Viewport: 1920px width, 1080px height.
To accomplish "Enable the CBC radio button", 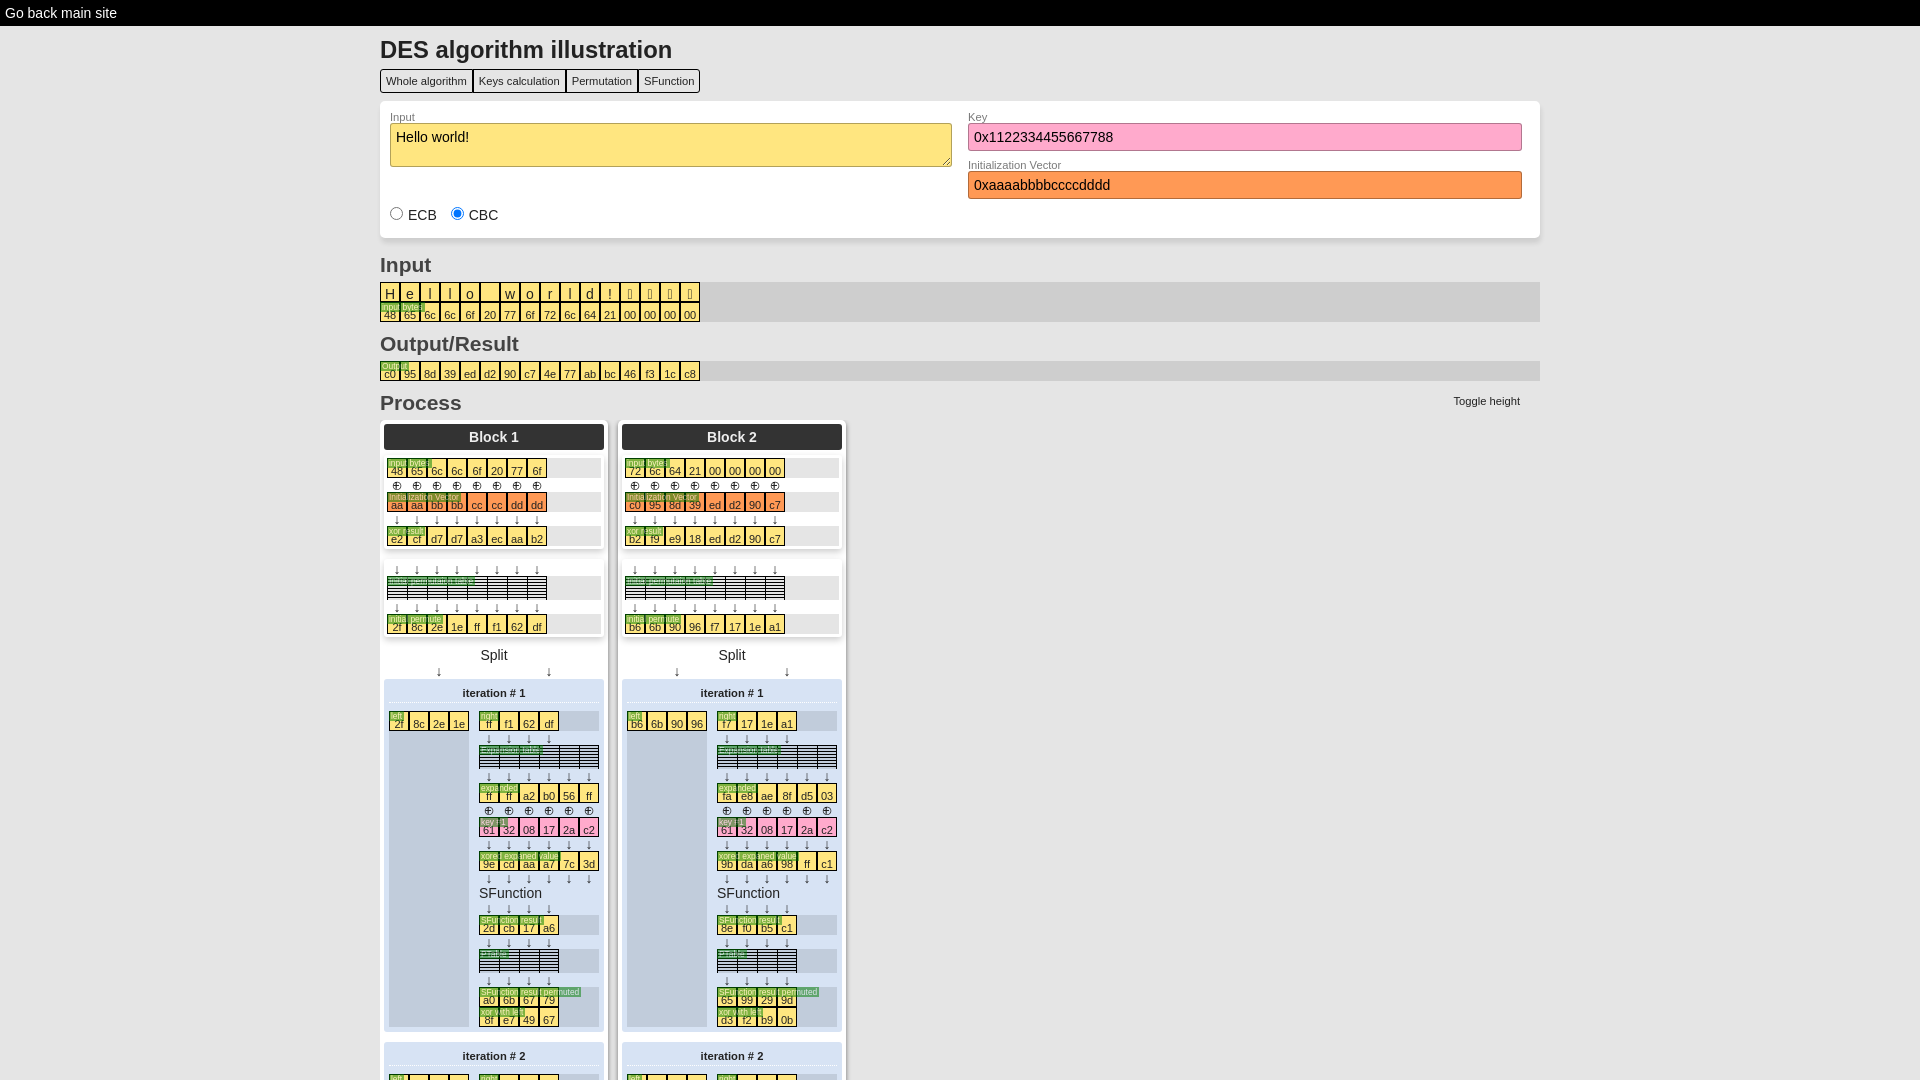I will 456,214.
